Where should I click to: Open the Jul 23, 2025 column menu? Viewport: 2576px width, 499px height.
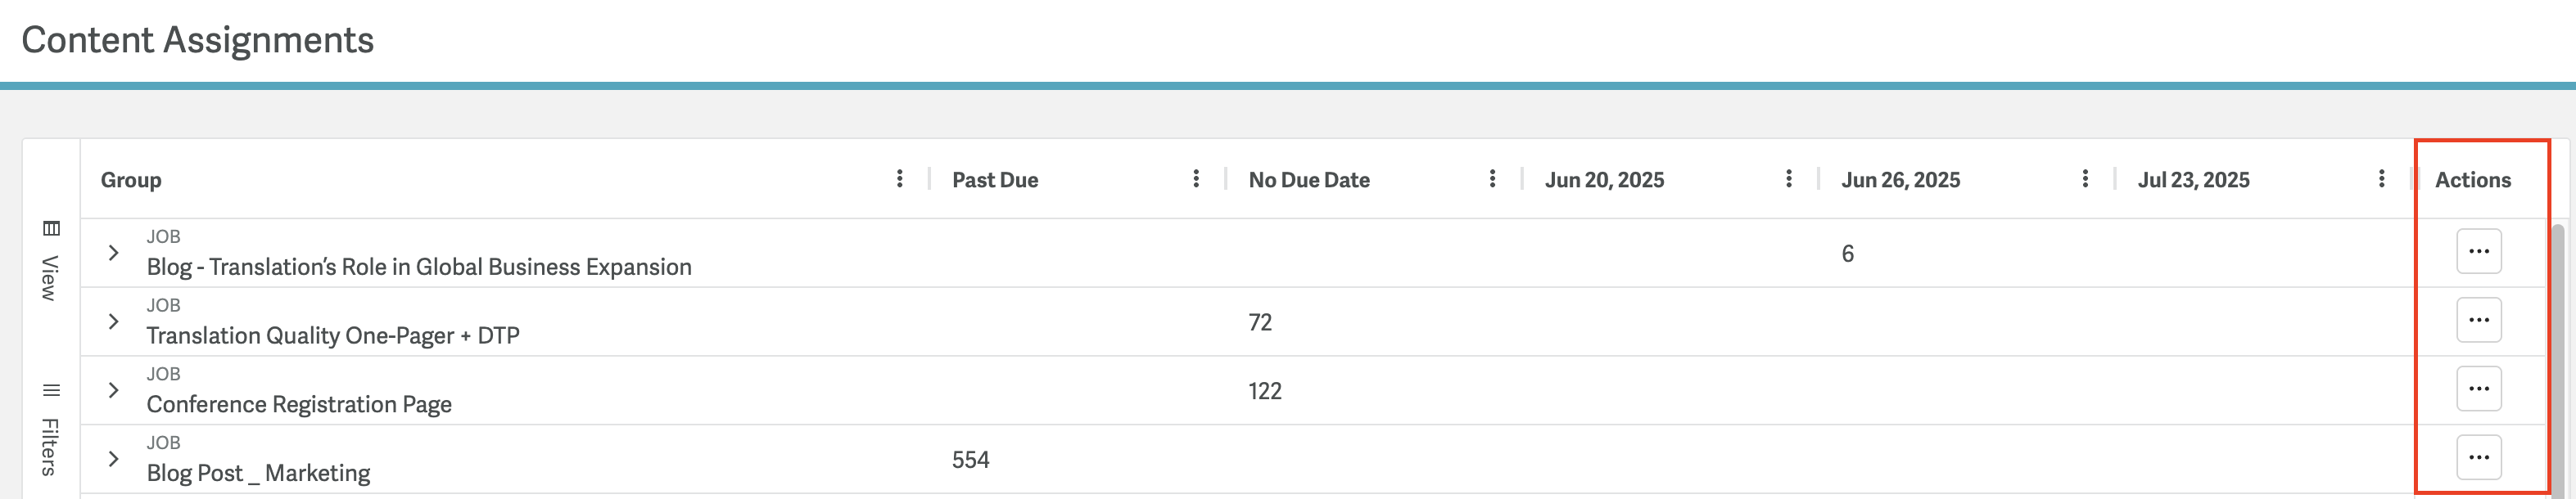2381,179
